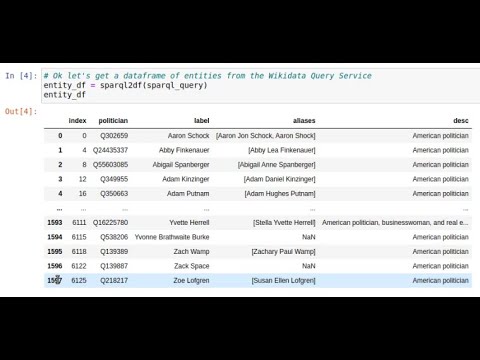Viewport: 480px width, 360px height.
Task: Click the Out[4] output prompt
Action: coord(21,111)
